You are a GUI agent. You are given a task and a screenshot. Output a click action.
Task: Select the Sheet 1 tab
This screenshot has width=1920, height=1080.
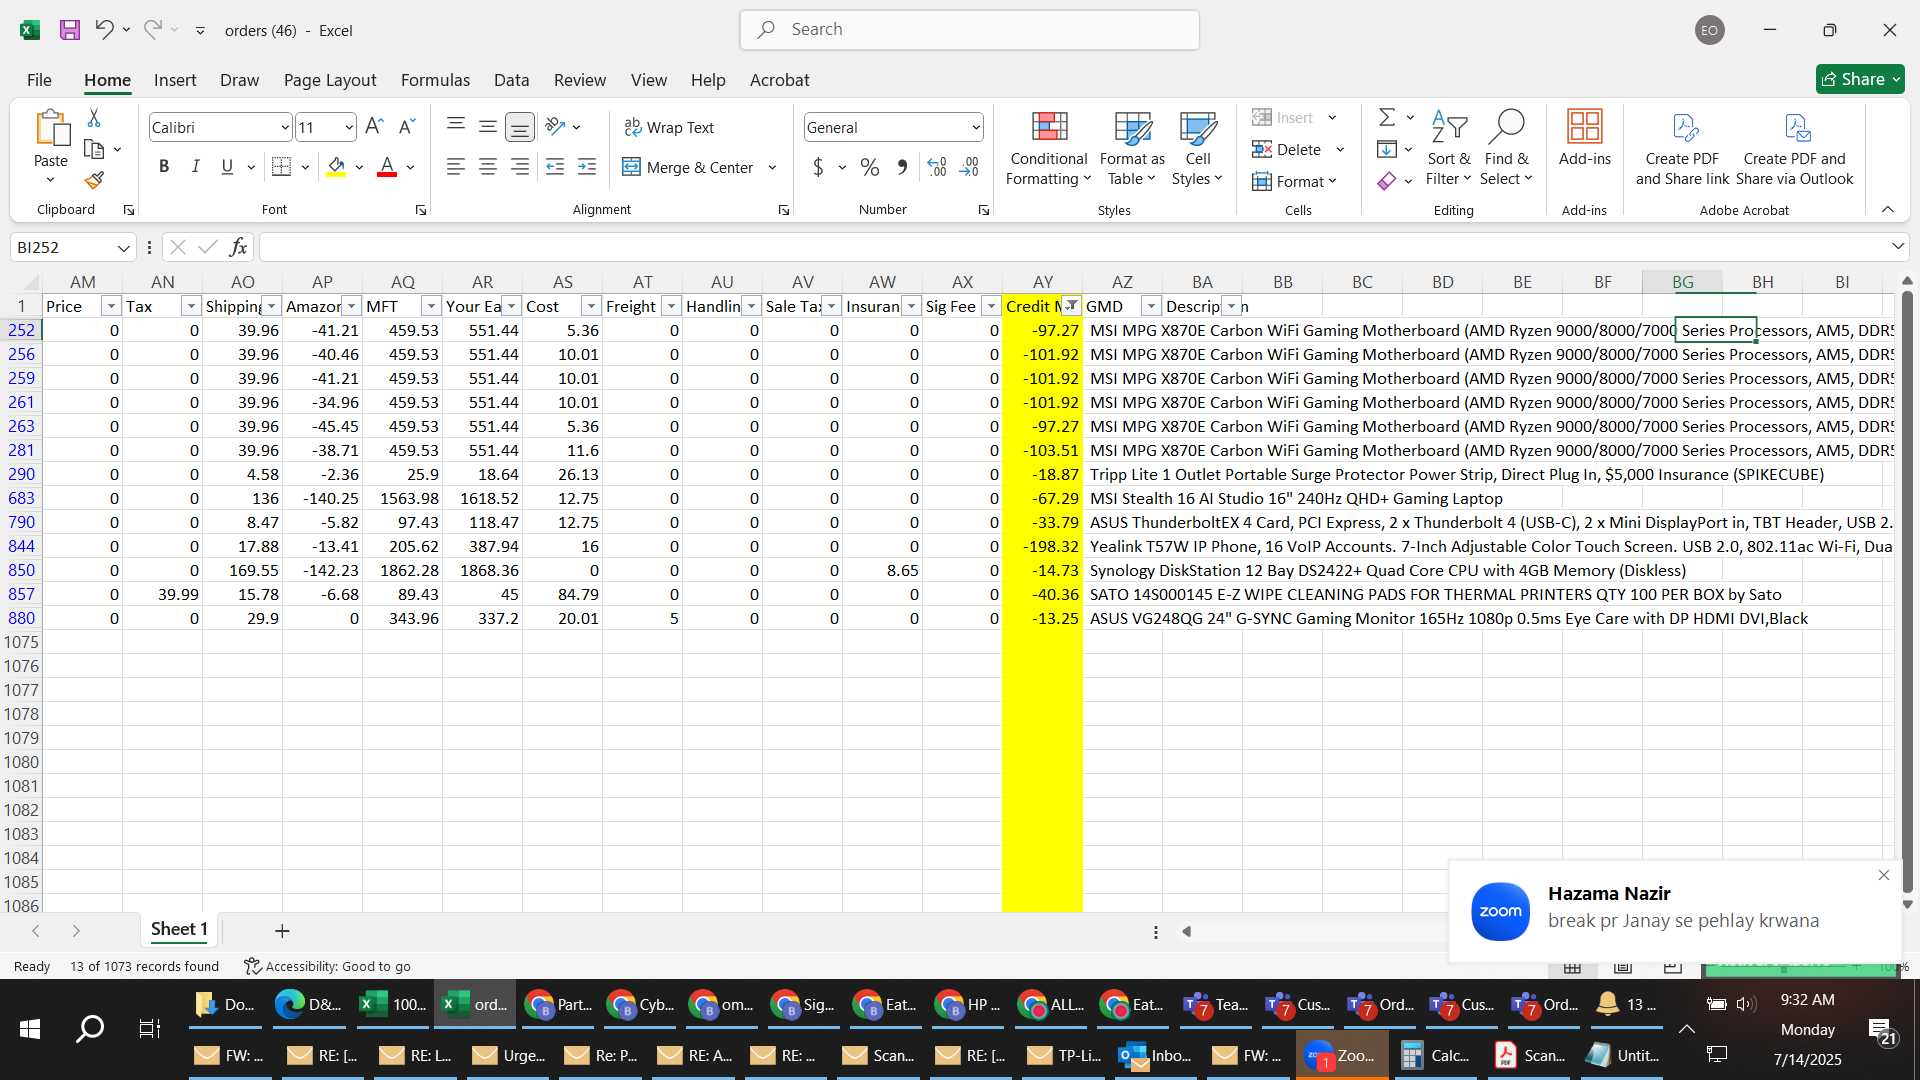pos(179,930)
